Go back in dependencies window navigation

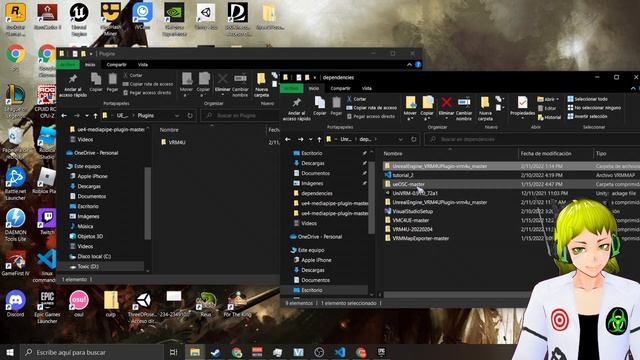(288, 139)
